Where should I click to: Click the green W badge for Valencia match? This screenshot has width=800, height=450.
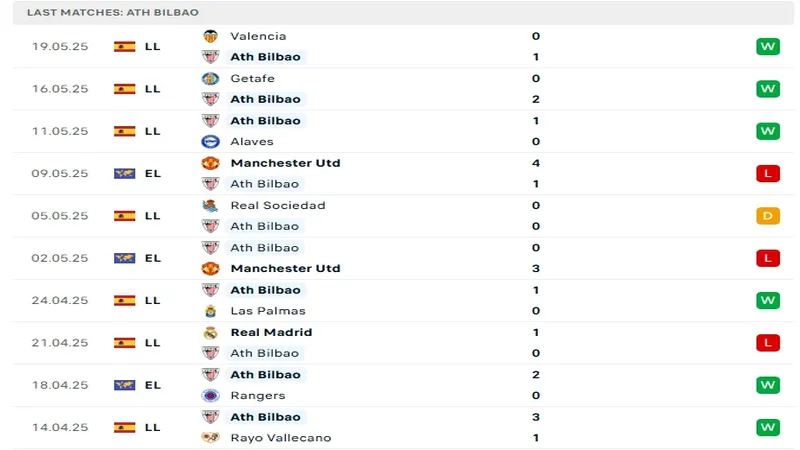[x=768, y=46]
